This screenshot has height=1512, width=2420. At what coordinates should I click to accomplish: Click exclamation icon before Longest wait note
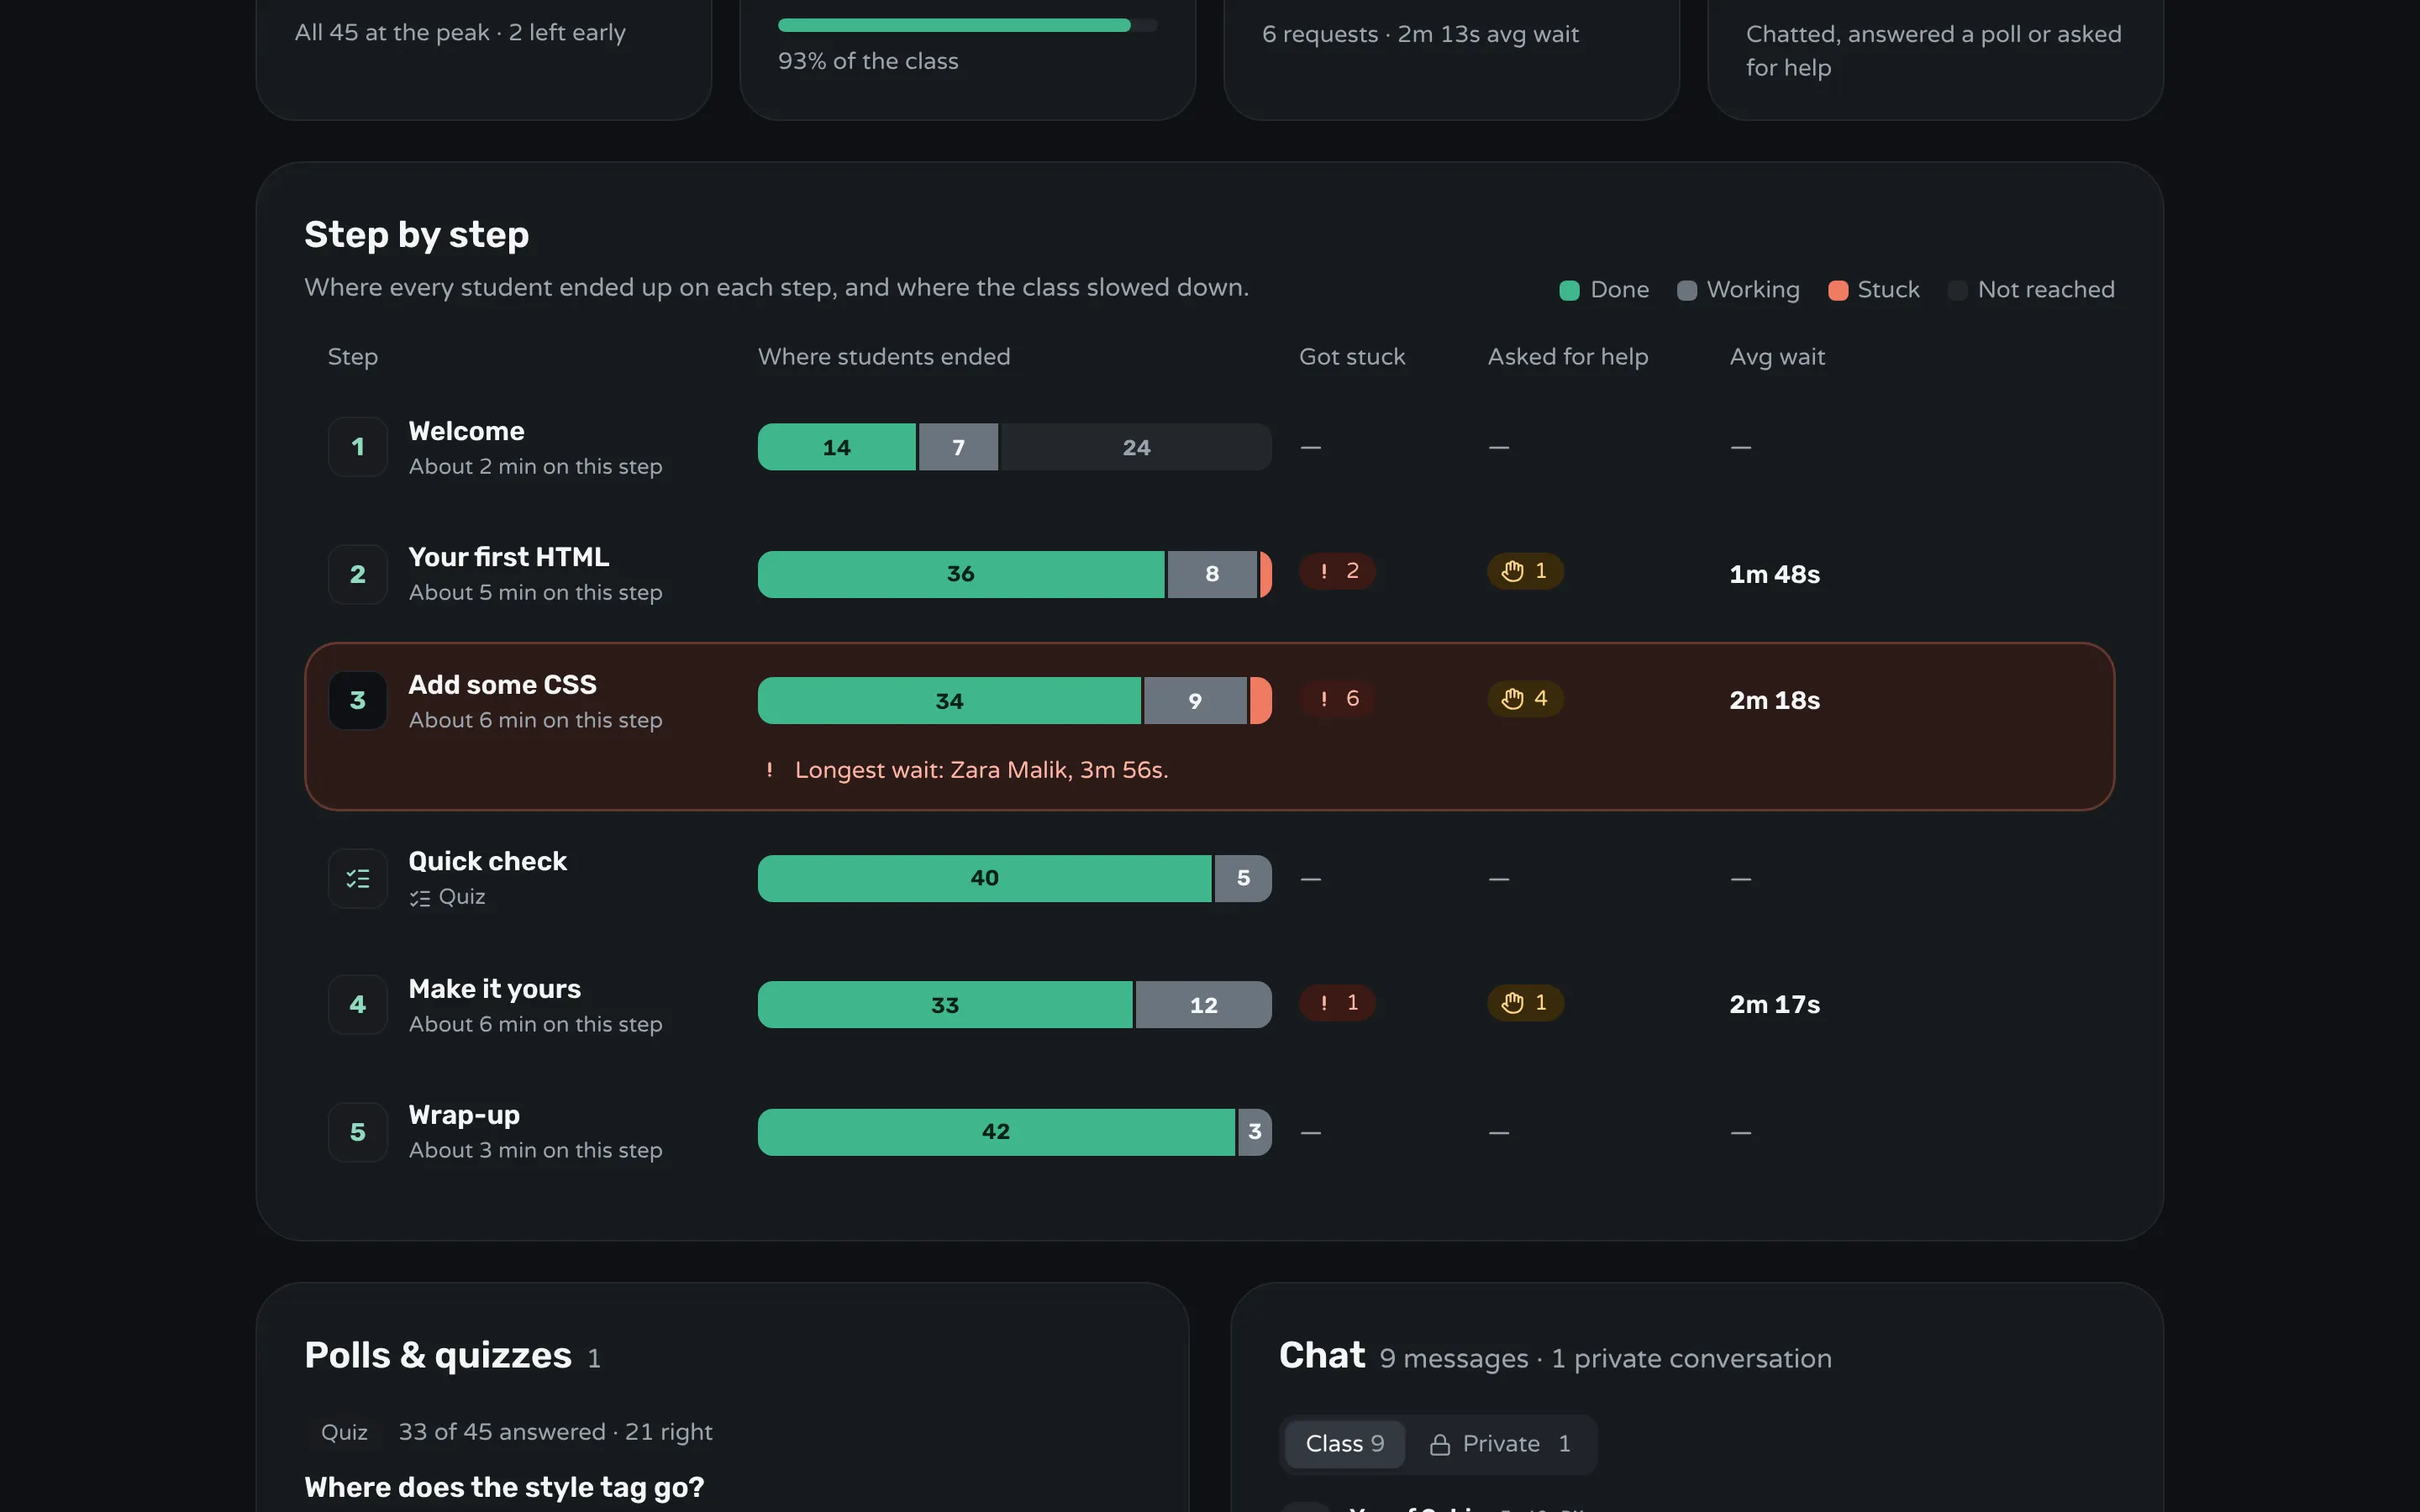click(769, 770)
